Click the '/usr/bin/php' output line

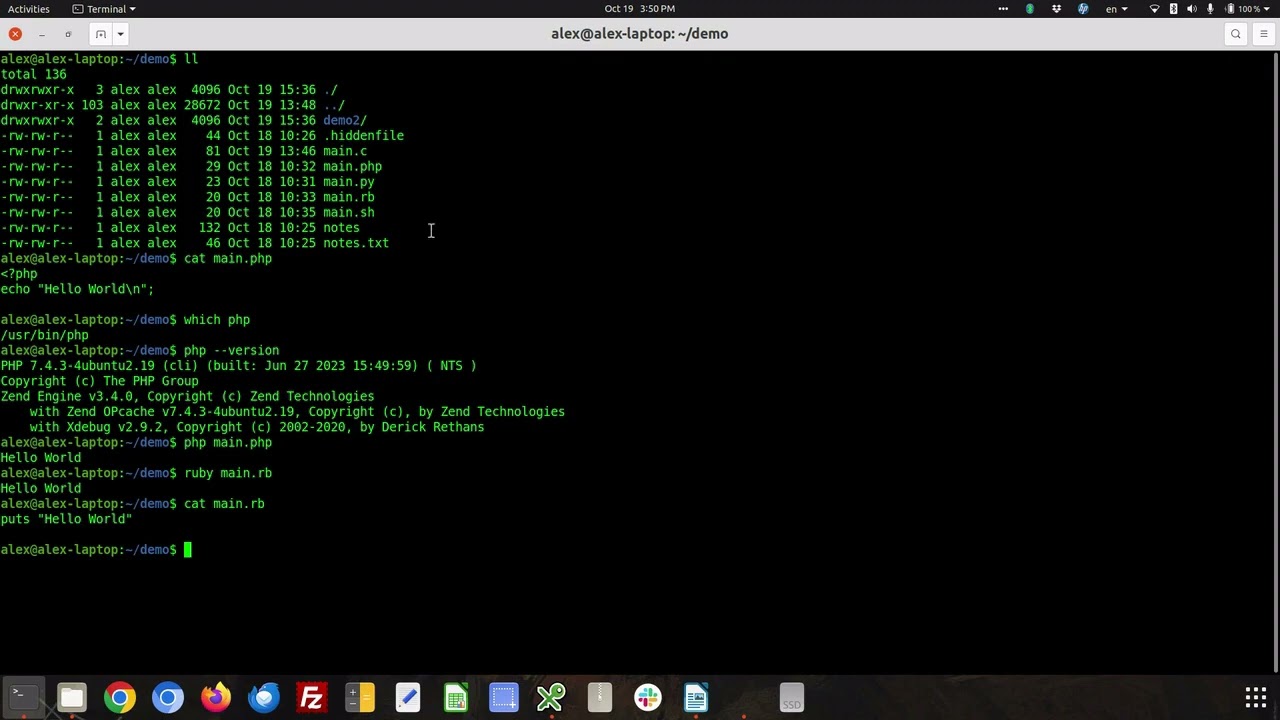coord(45,335)
